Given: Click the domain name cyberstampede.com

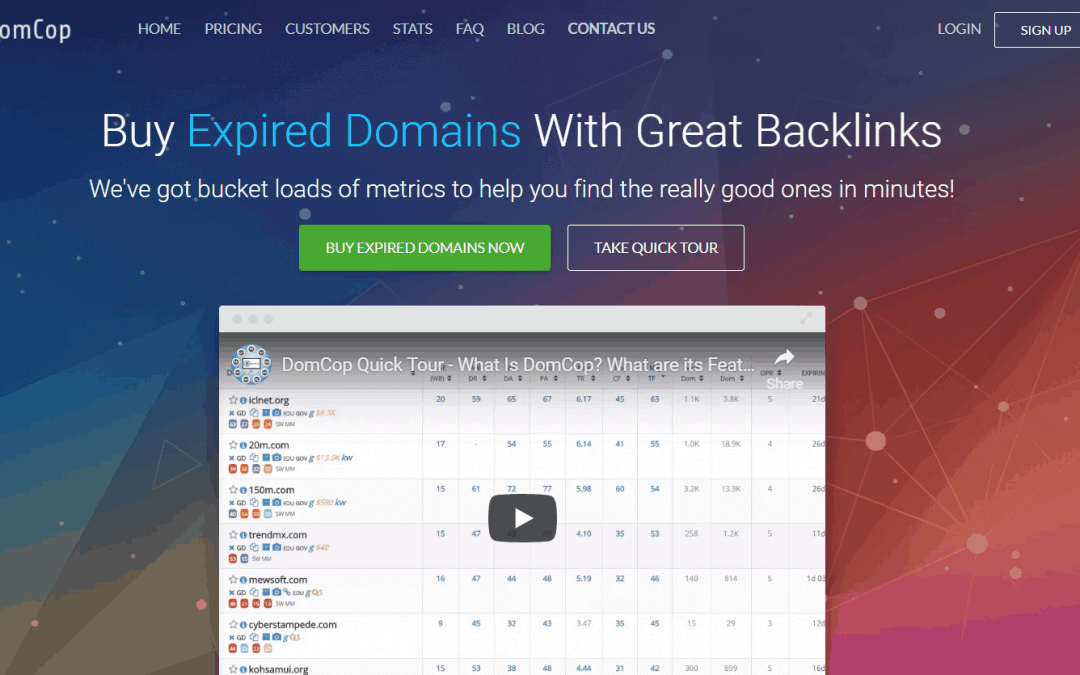Looking at the screenshot, I should (293, 625).
